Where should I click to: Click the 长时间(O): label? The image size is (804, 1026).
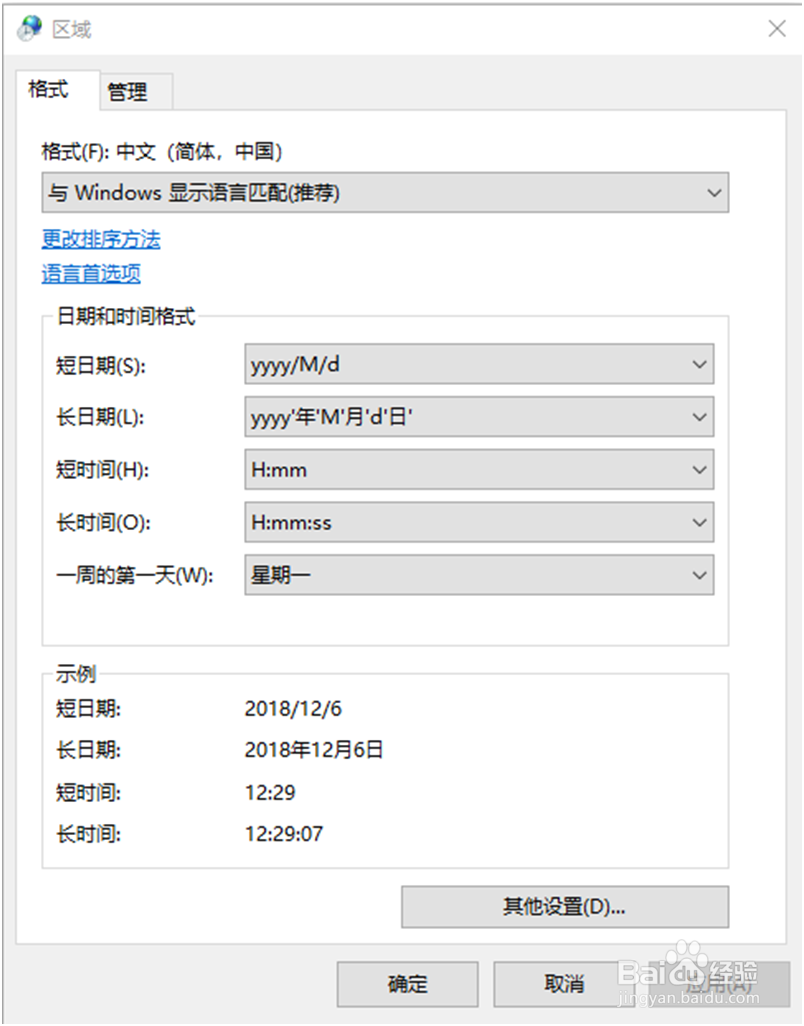point(103,522)
